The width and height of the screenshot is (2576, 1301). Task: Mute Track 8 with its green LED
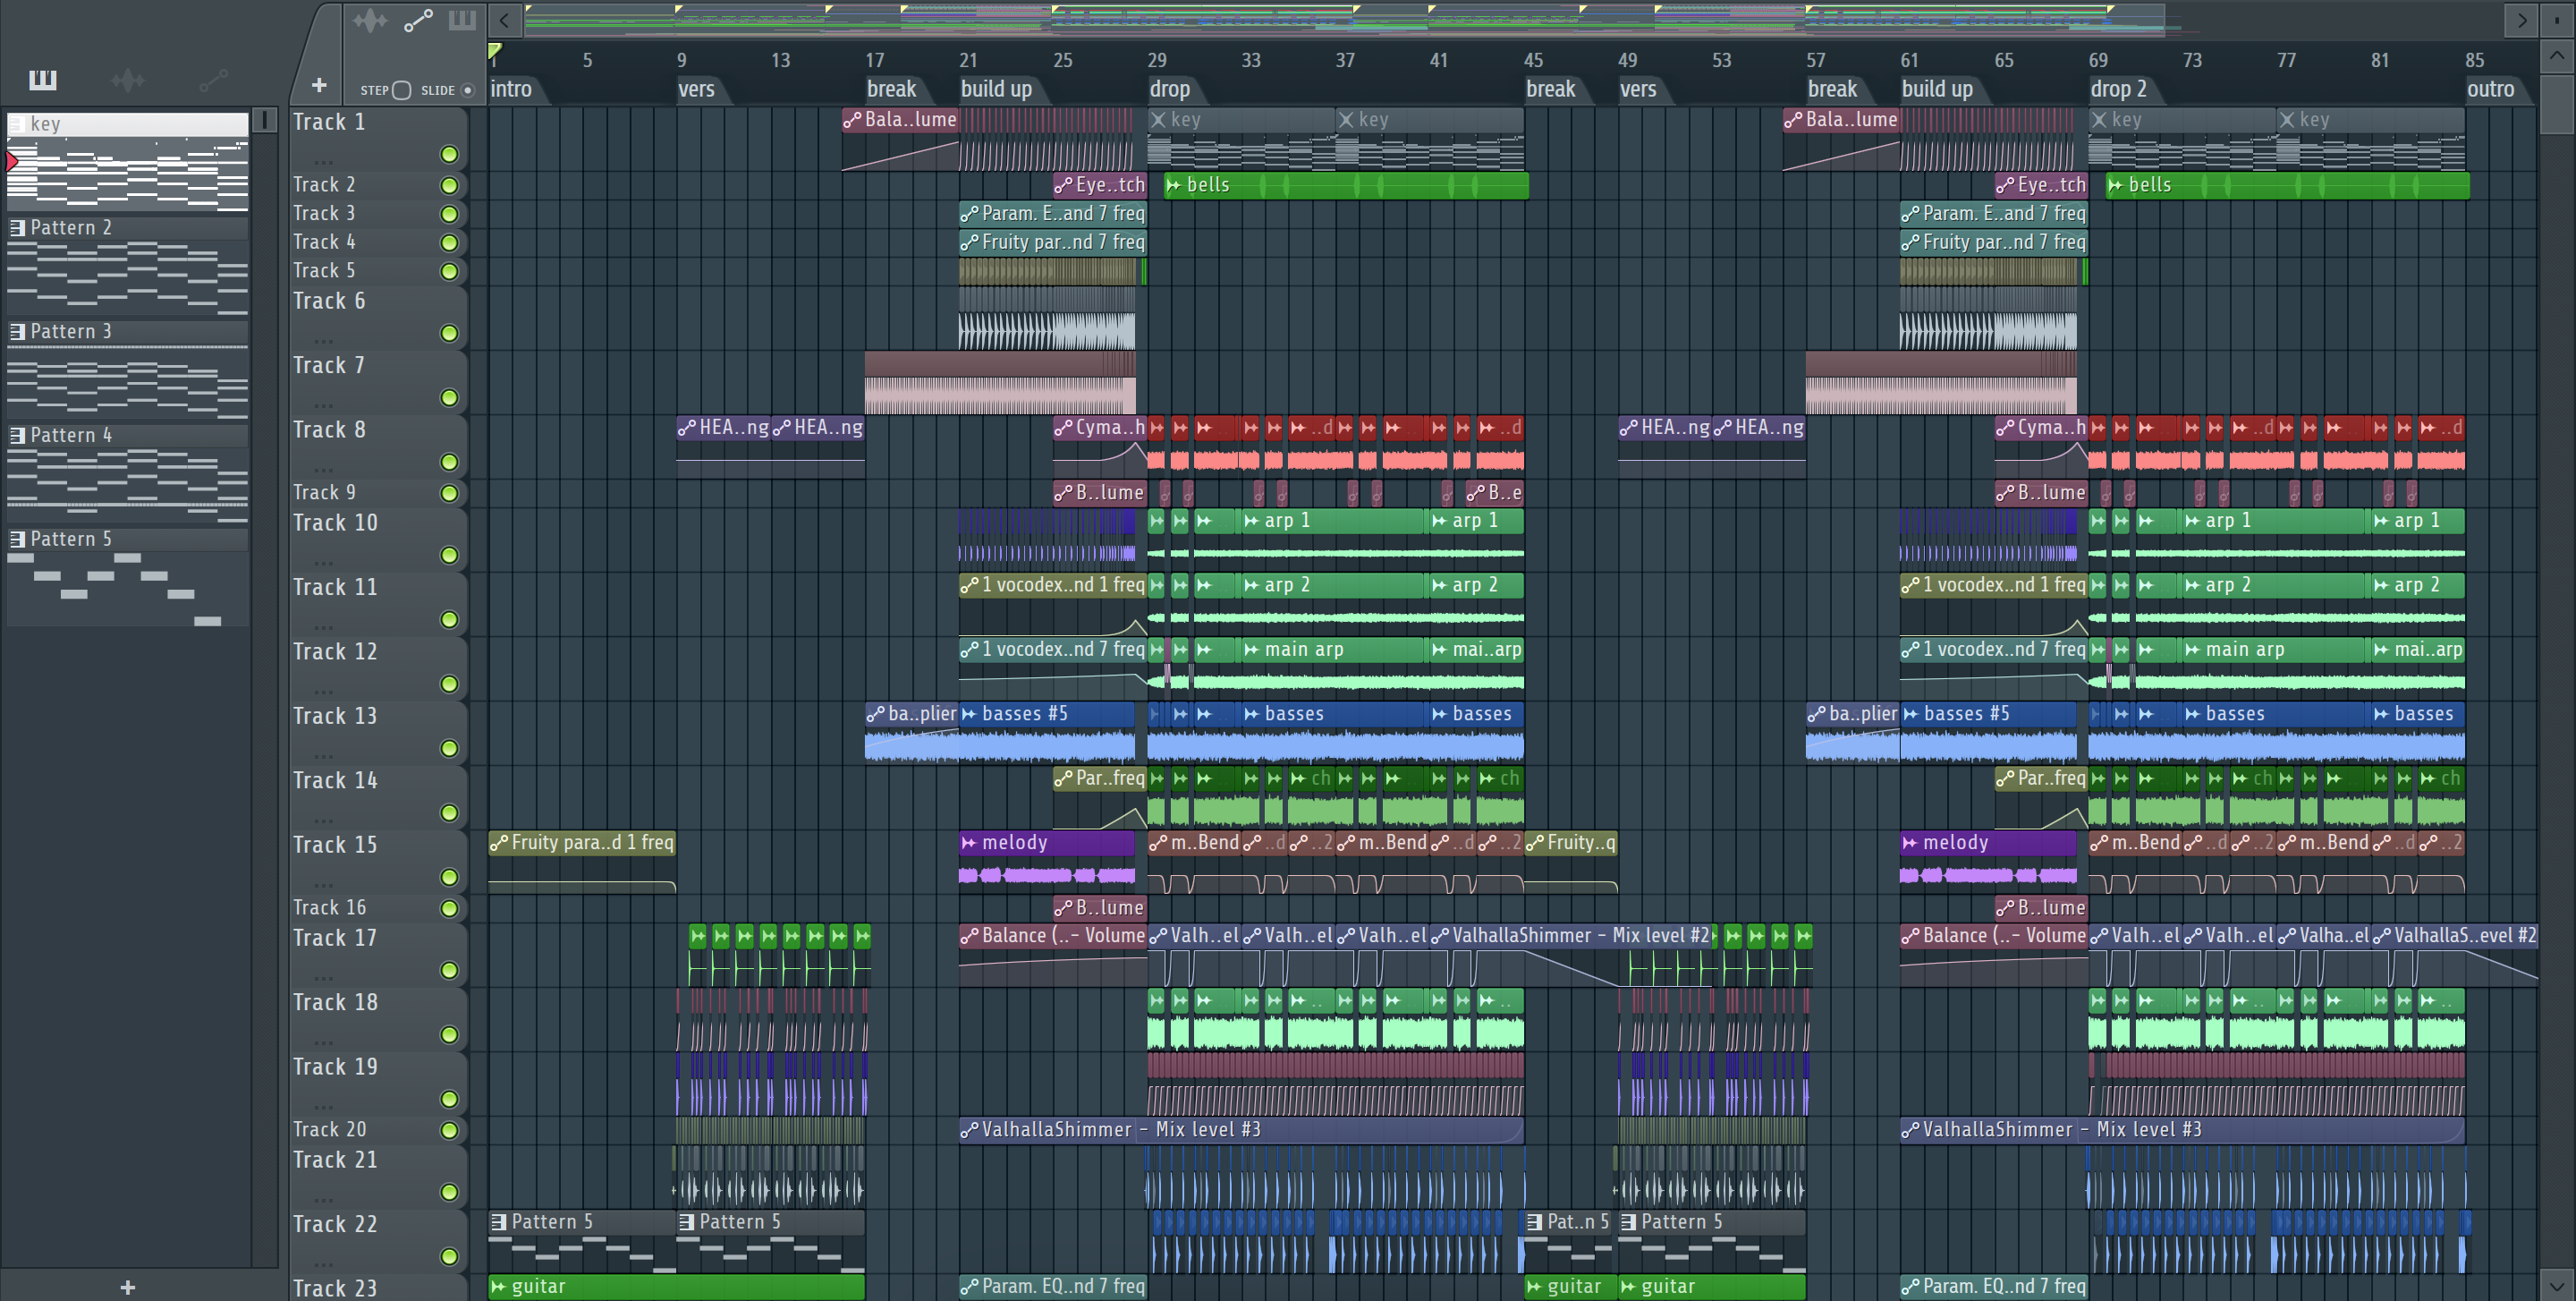click(450, 462)
